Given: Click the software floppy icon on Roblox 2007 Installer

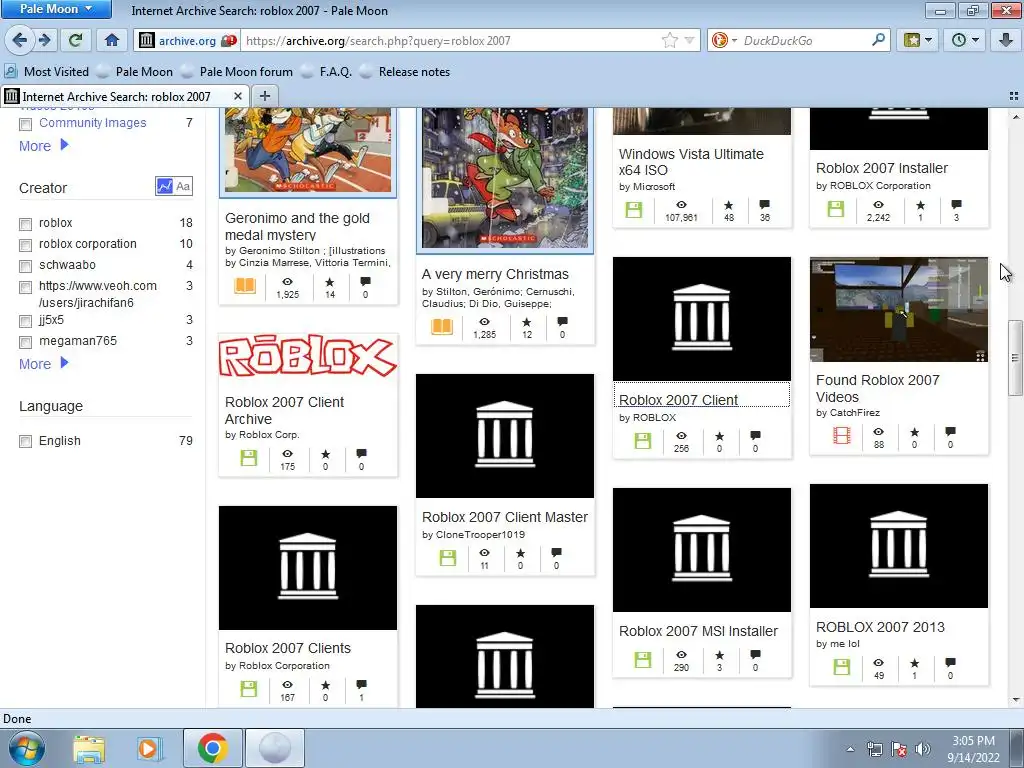Looking at the screenshot, I should pos(836,209).
